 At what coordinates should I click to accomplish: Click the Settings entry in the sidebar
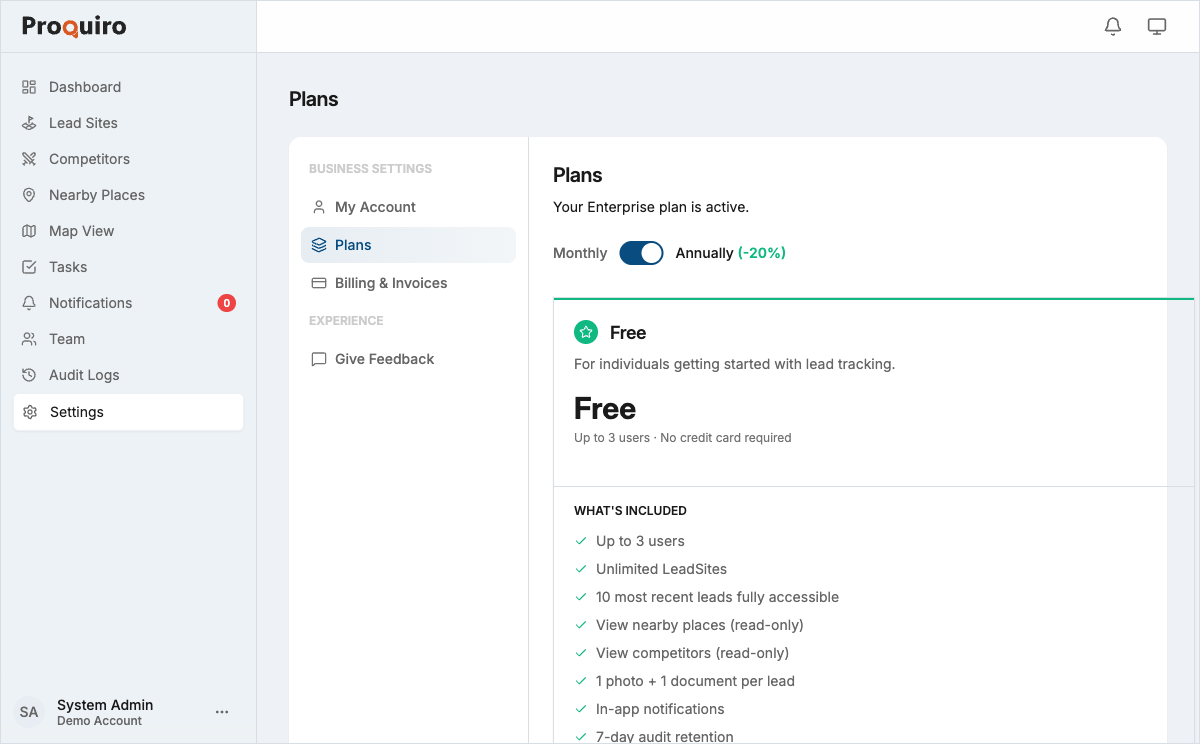[x=76, y=411]
